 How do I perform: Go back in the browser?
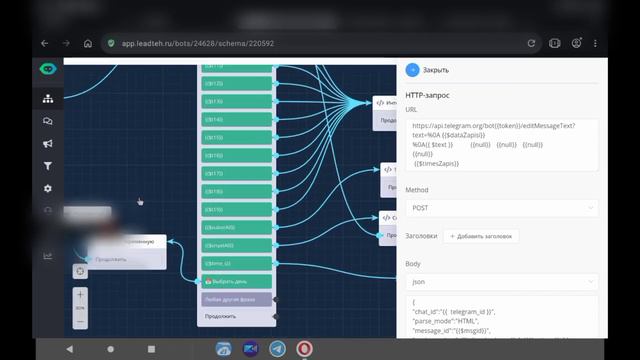pos(45,43)
